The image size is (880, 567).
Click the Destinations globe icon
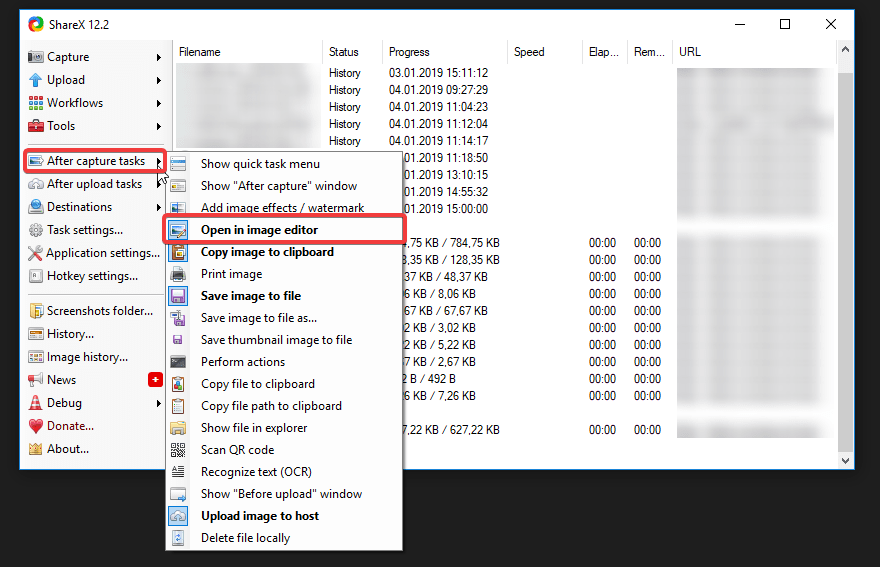point(36,207)
